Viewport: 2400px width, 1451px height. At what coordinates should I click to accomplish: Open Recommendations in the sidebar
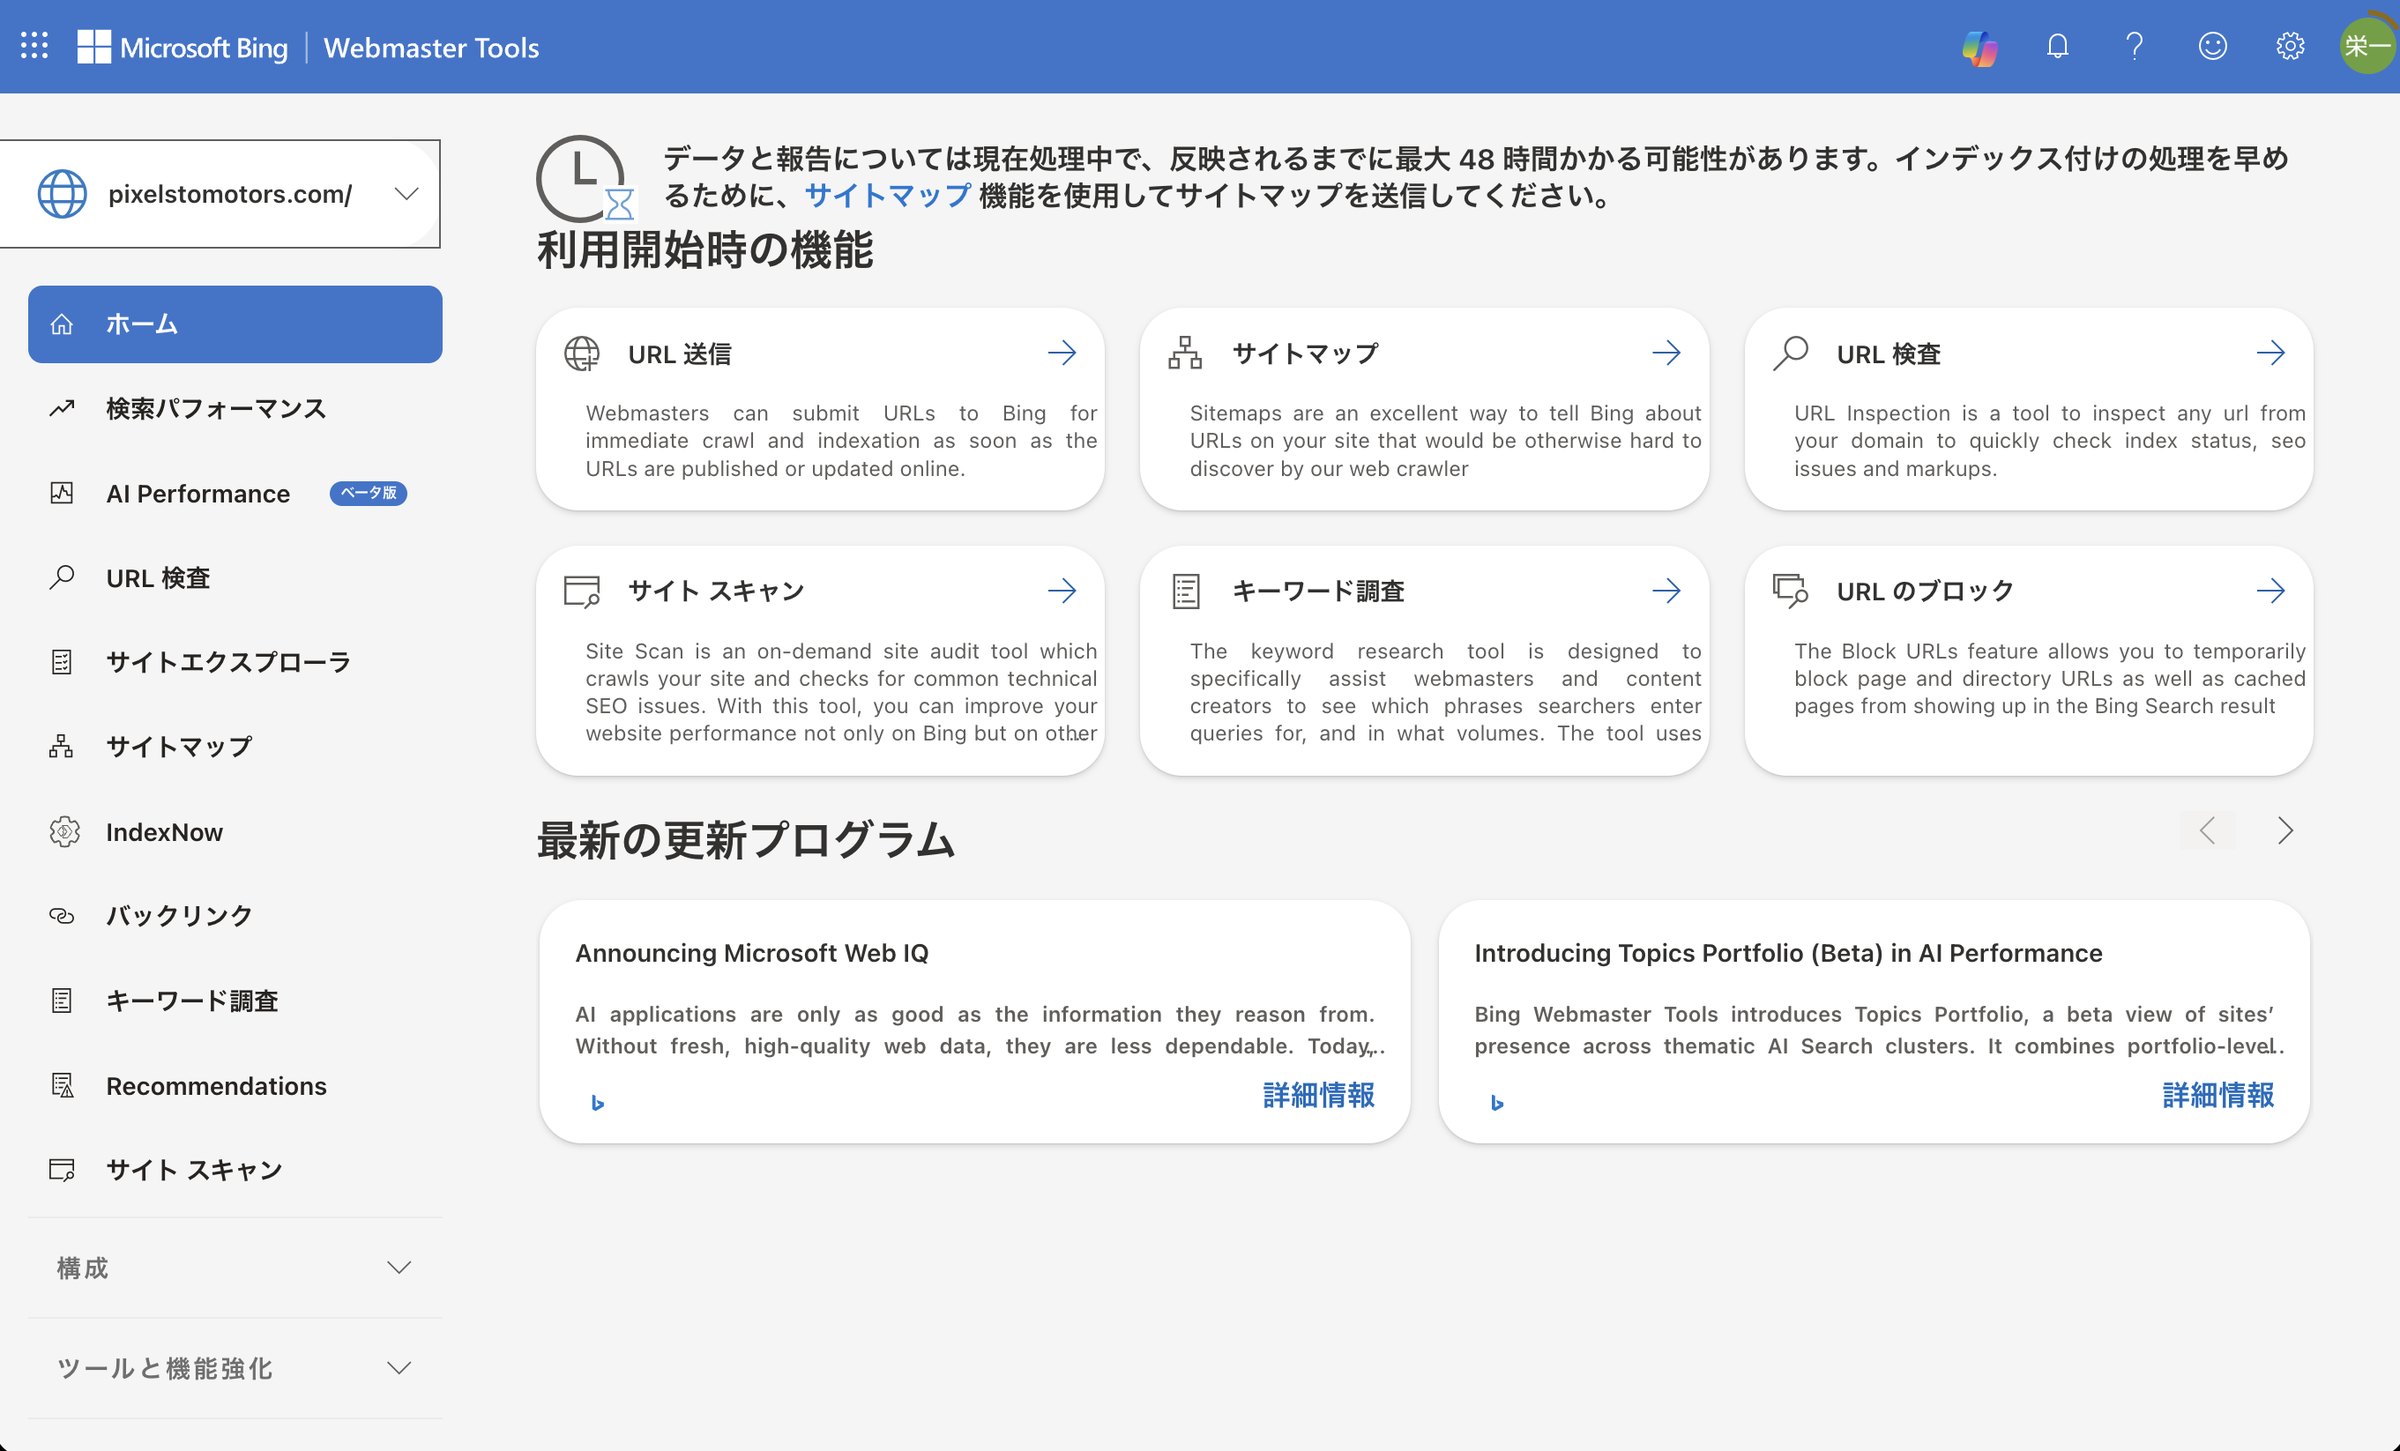click(235, 1086)
